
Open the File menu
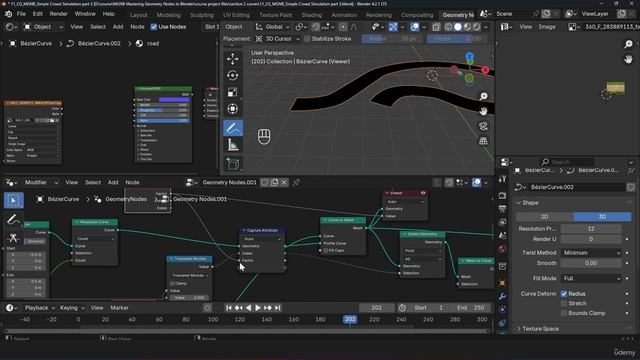[21, 14]
